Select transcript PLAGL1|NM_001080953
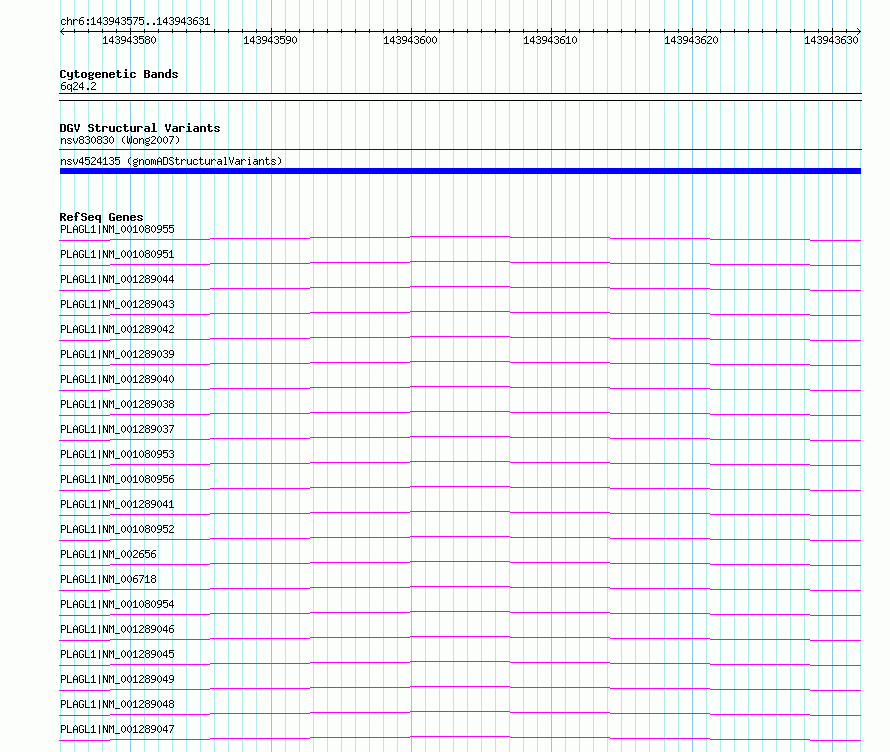This screenshot has width=890, height=752. click(117, 454)
